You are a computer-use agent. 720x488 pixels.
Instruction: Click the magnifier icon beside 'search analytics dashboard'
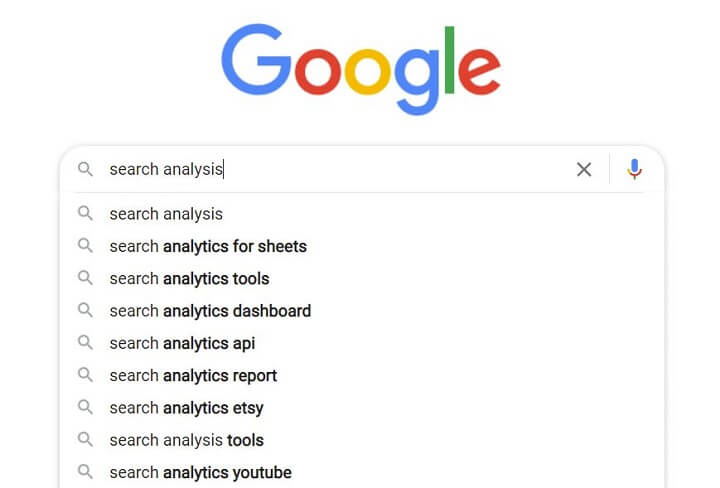[85, 310]
